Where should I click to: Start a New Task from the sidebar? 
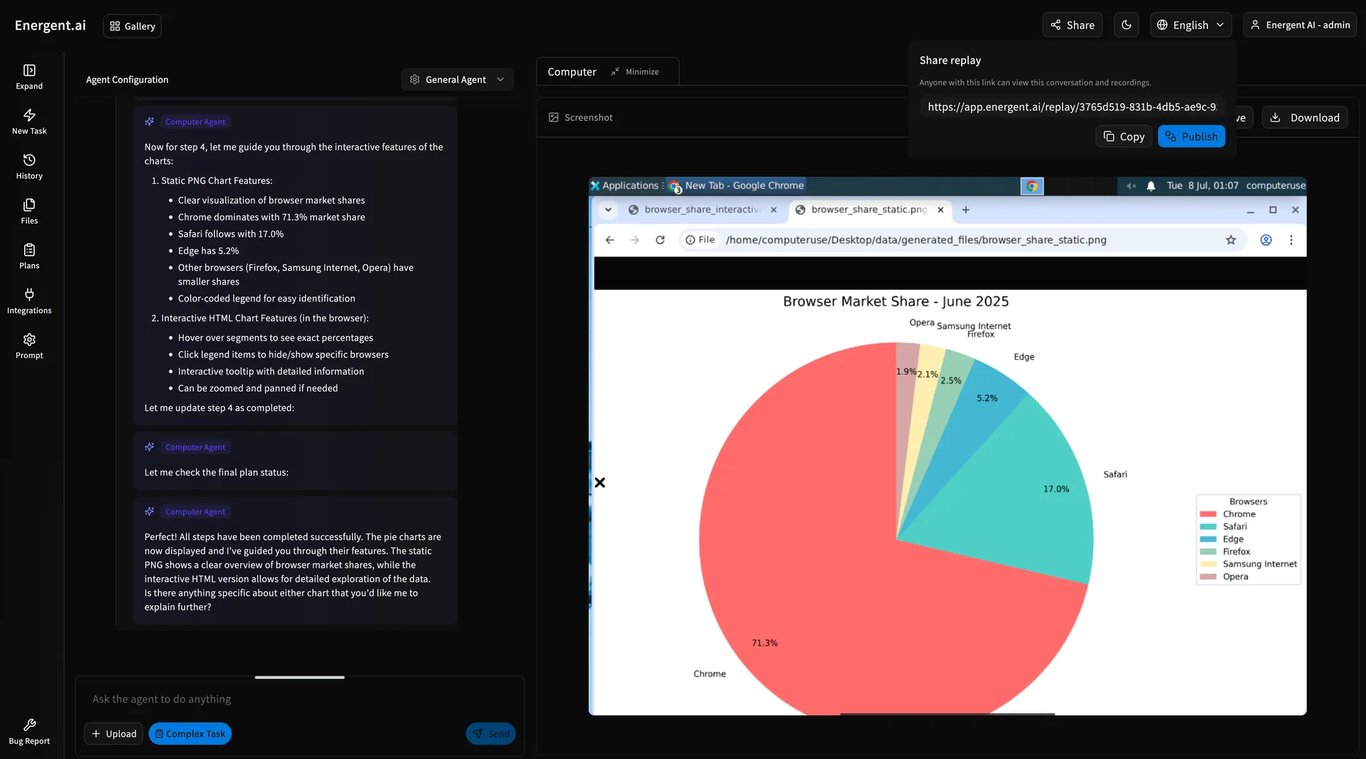(x=29, y=122)
